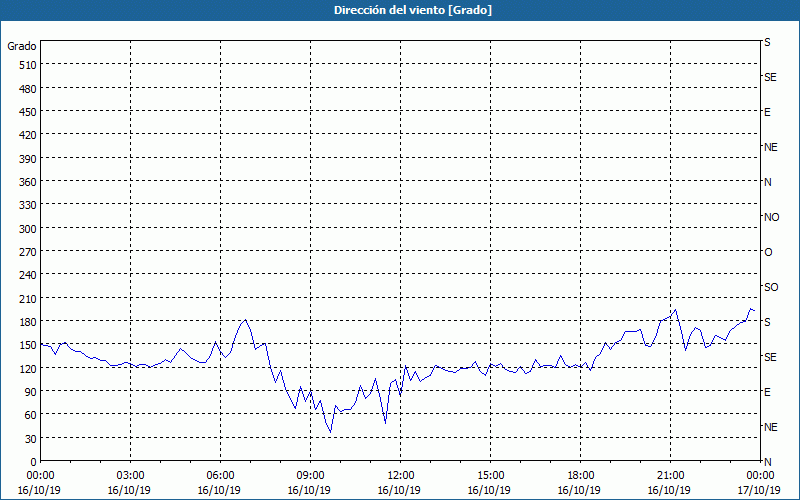Pick the 30 degree axis label
This screenshot has height=500, width=800.
31,439
